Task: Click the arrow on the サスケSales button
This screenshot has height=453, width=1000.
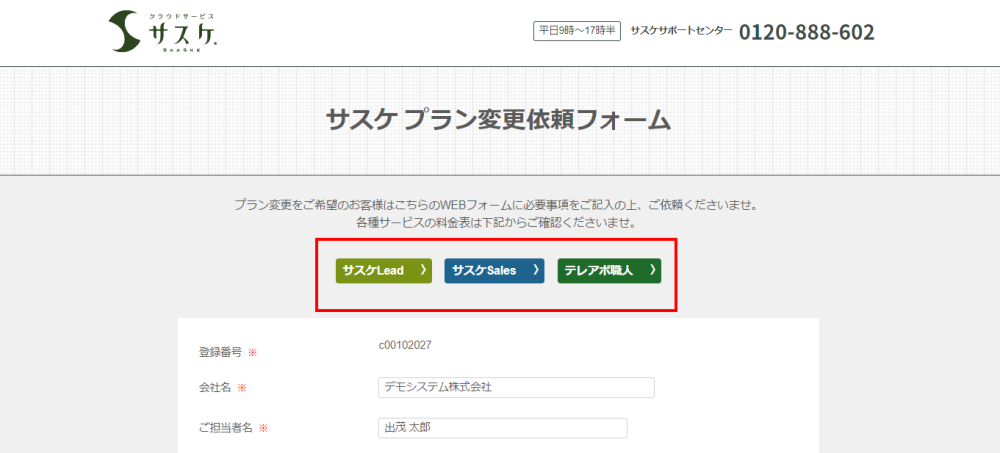Action: click(536, 270)
